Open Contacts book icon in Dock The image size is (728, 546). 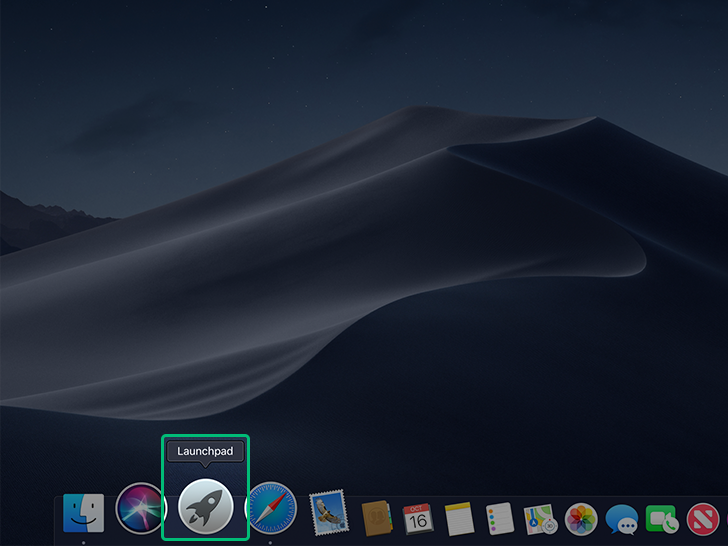point(377,518)
